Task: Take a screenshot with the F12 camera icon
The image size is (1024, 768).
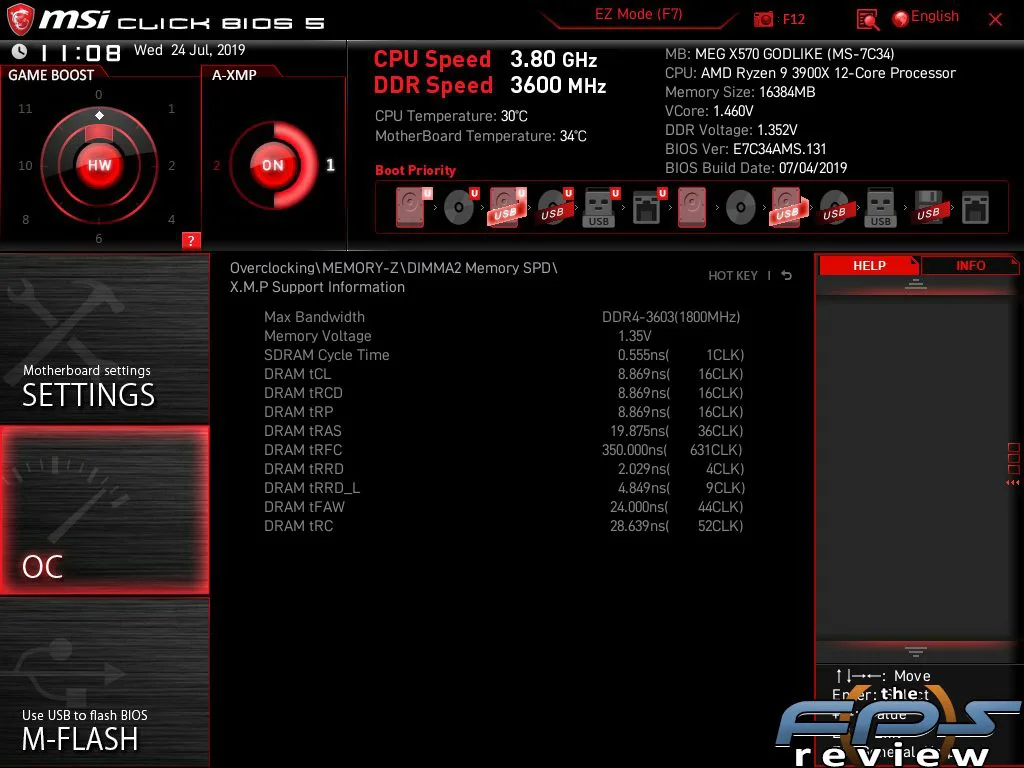Action: tap(763, 19)
